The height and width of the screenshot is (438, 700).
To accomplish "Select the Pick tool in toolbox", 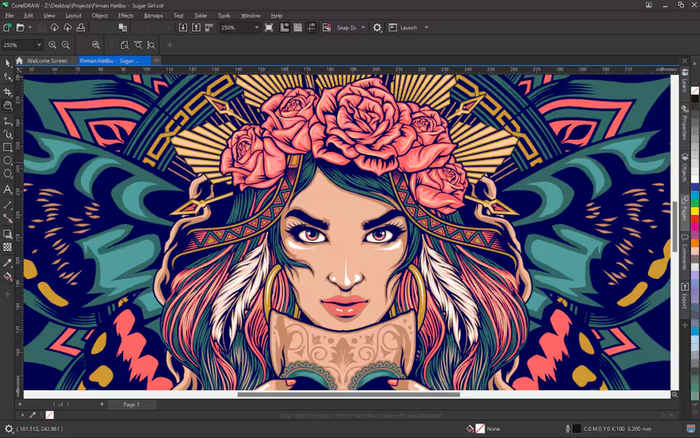I will (8, 62).
